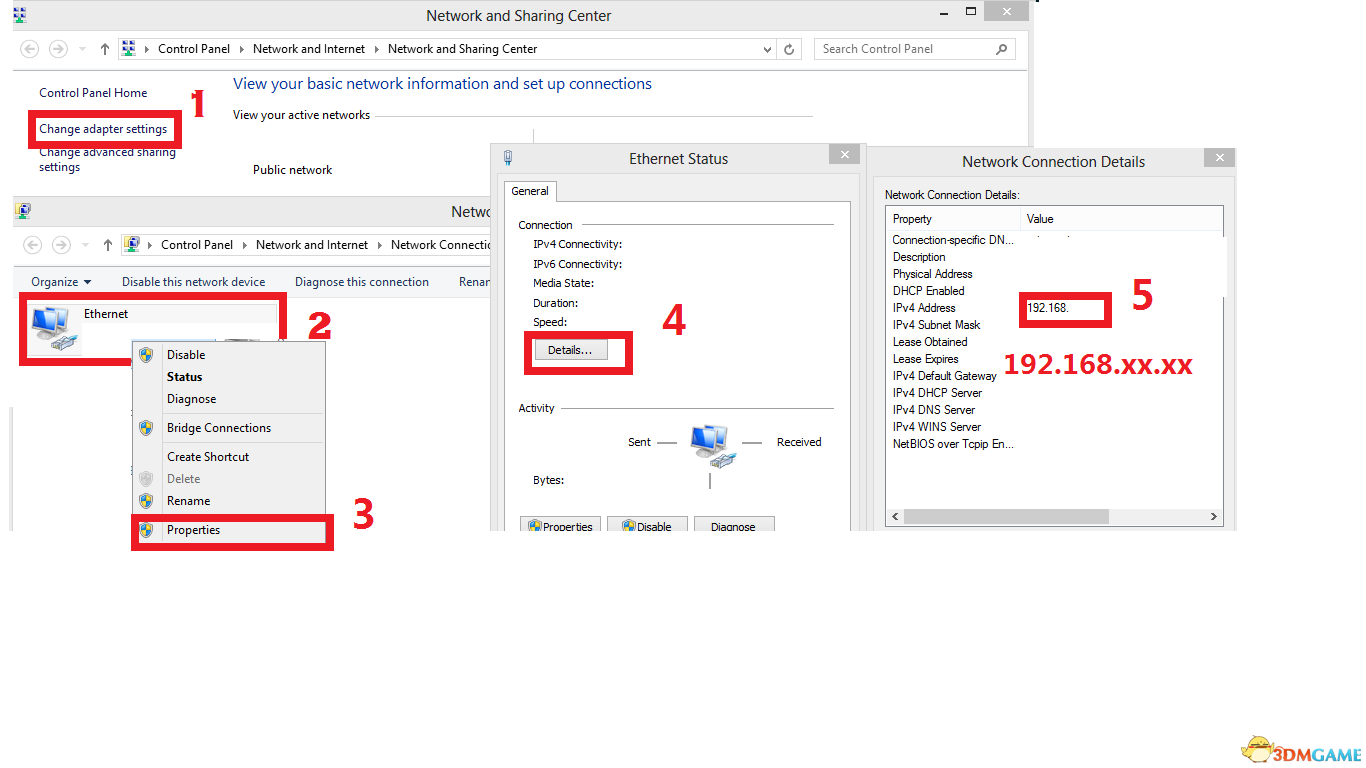Select Physical Address row
The image size is (1366, 768).
point(1054,274)
